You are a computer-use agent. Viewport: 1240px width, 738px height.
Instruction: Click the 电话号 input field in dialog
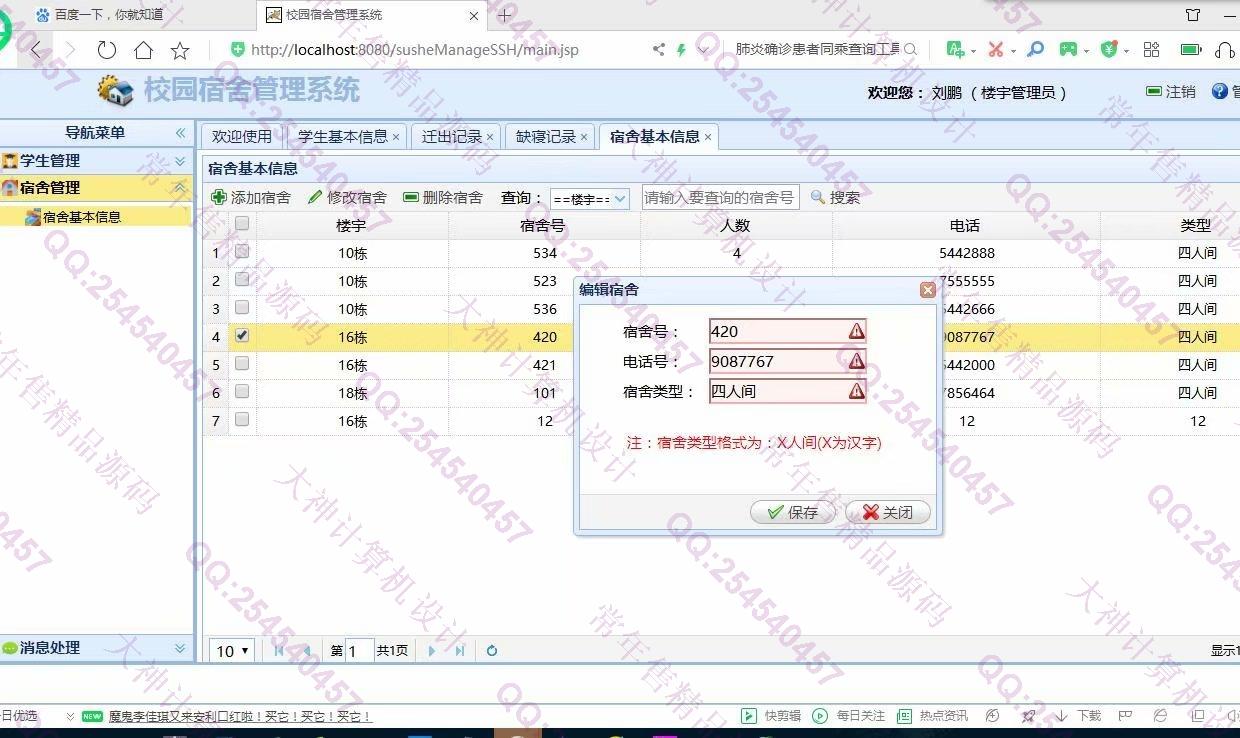777,362
